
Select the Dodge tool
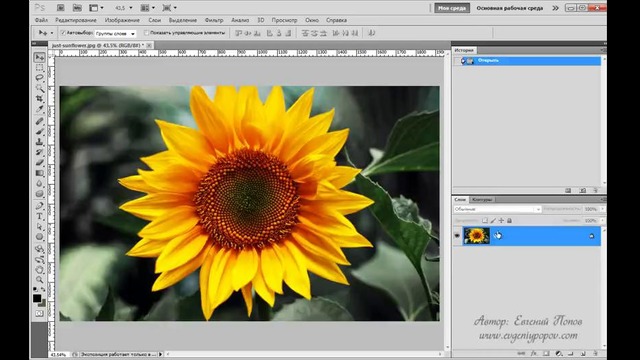click(40, 193)
